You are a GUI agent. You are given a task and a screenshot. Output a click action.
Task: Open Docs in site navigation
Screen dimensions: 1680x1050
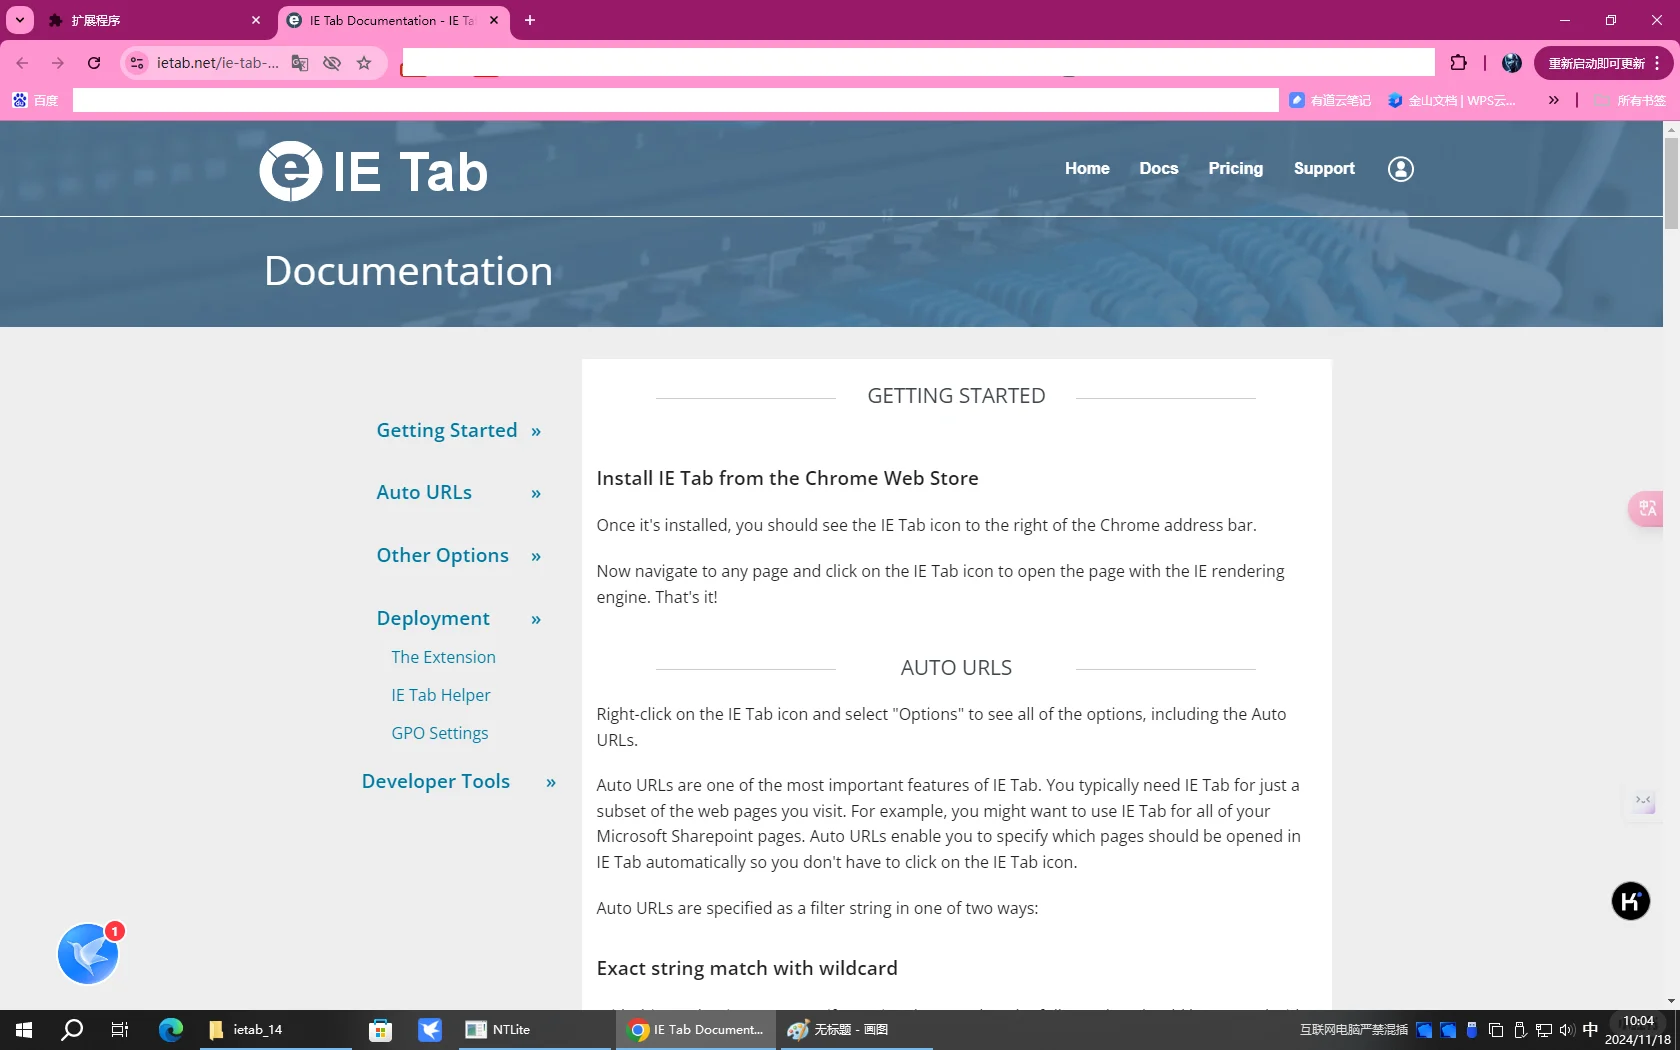(1158, 168)
